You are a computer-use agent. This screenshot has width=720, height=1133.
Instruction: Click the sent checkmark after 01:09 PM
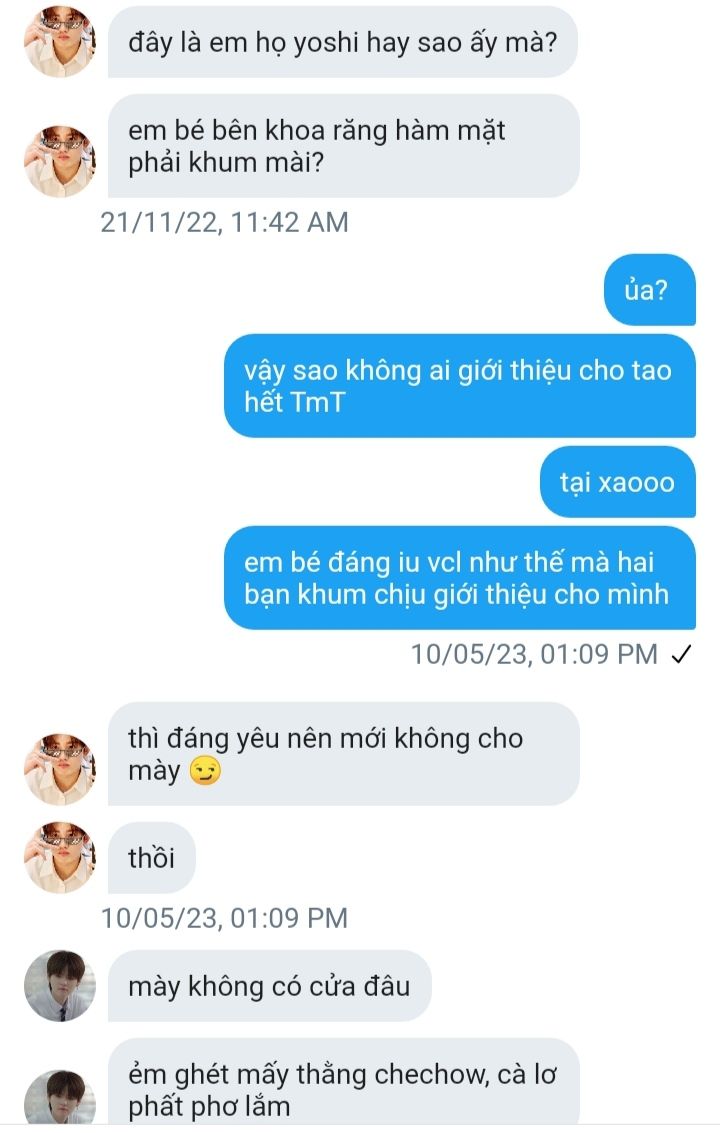pyautogui.click(x=681, y=655)
